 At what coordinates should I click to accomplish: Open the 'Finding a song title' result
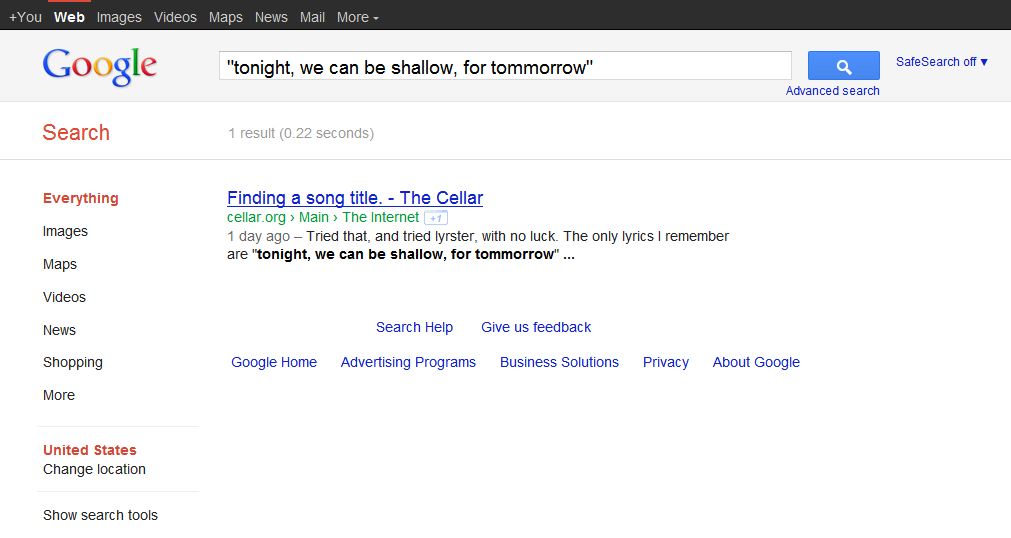(x=355, y=198)
